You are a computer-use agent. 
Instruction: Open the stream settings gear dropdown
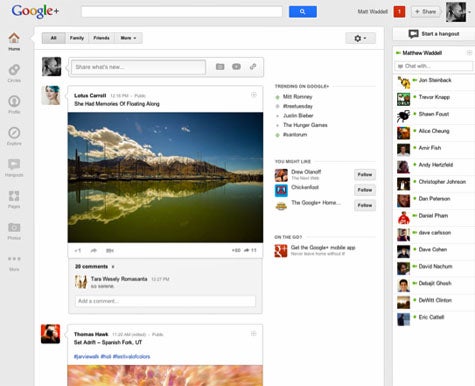[x=360, y=38]
